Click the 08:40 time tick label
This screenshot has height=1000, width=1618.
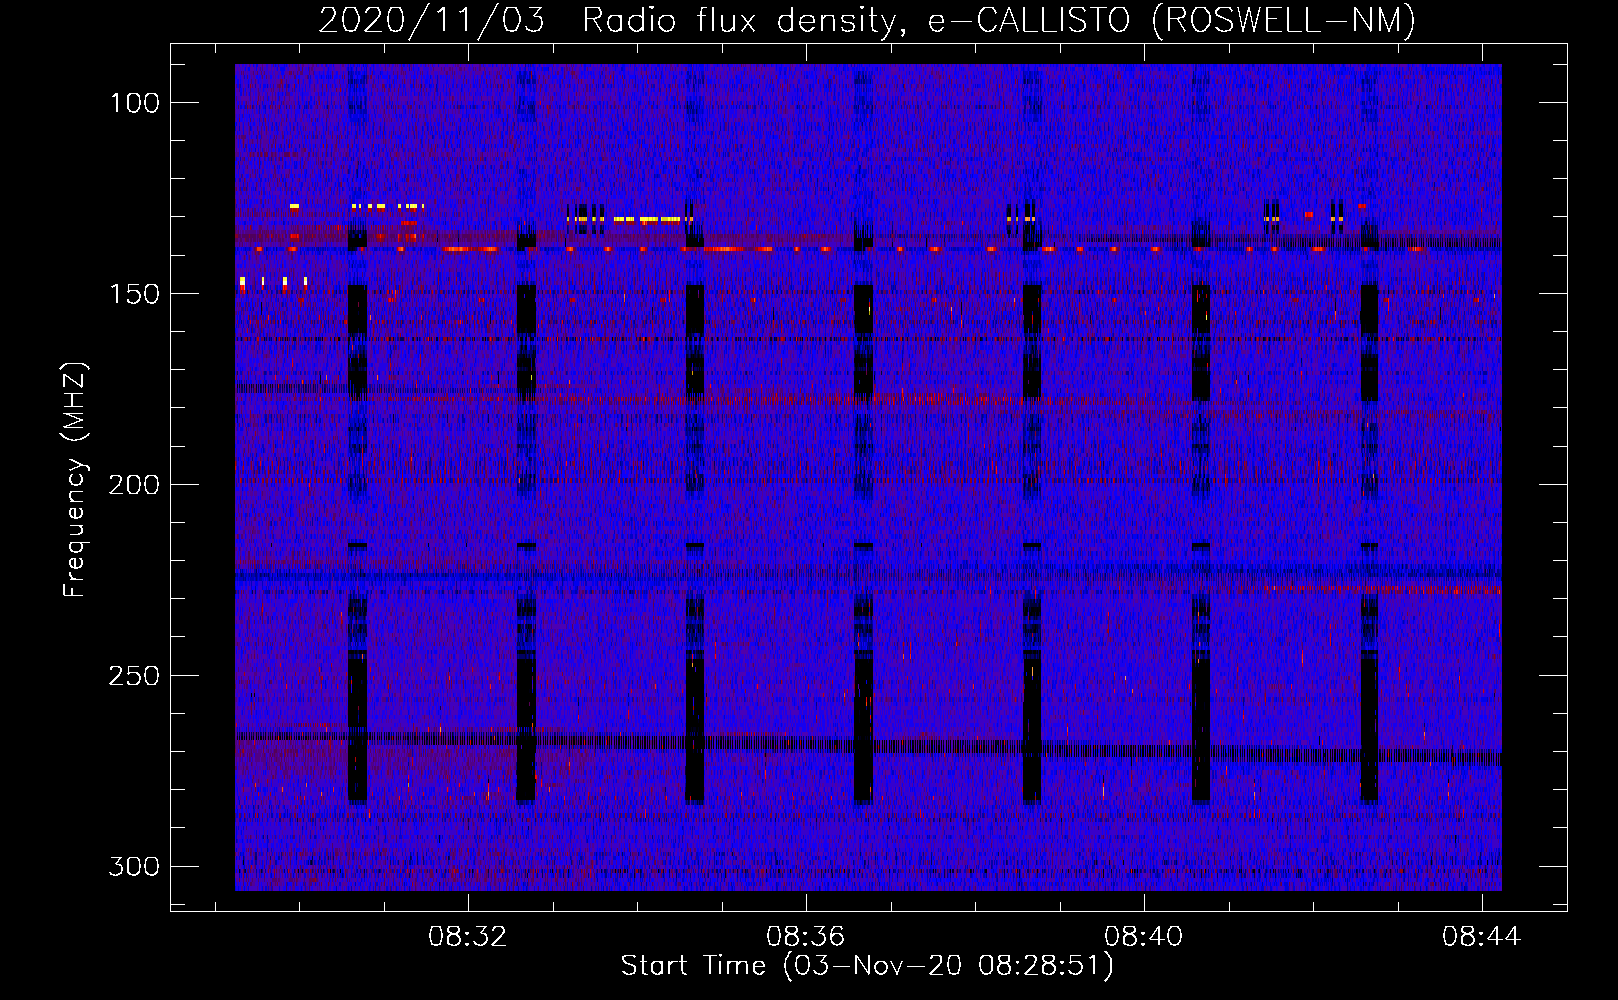1143,937
